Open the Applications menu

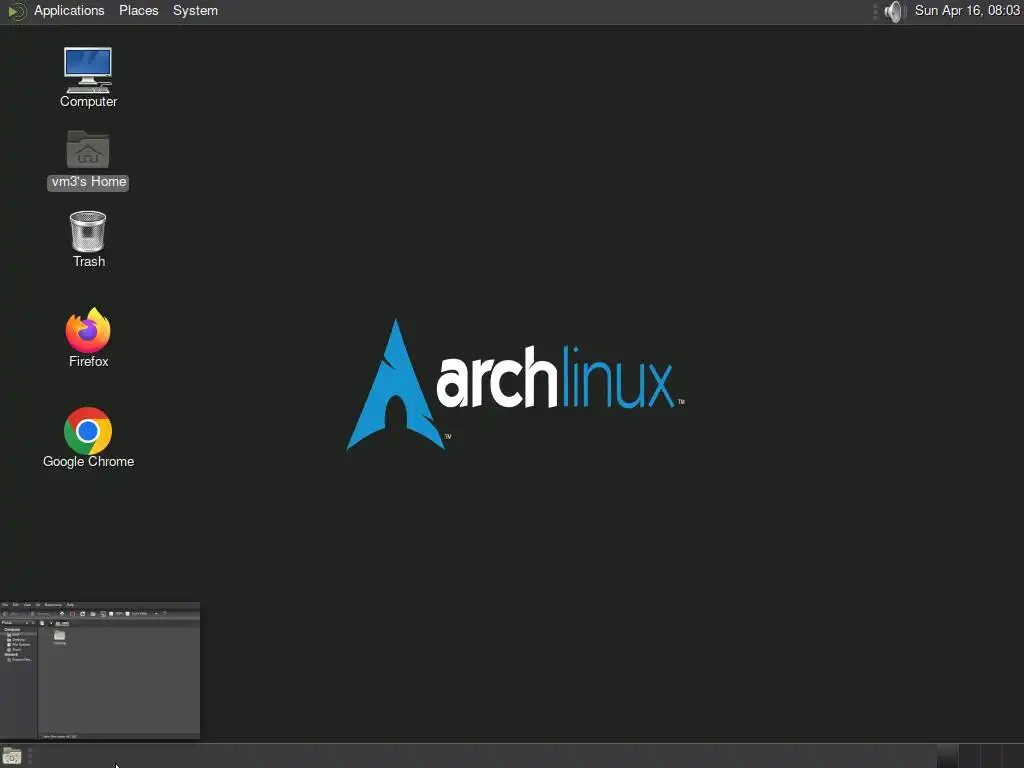pyautogui.click(x=69, y=10)
